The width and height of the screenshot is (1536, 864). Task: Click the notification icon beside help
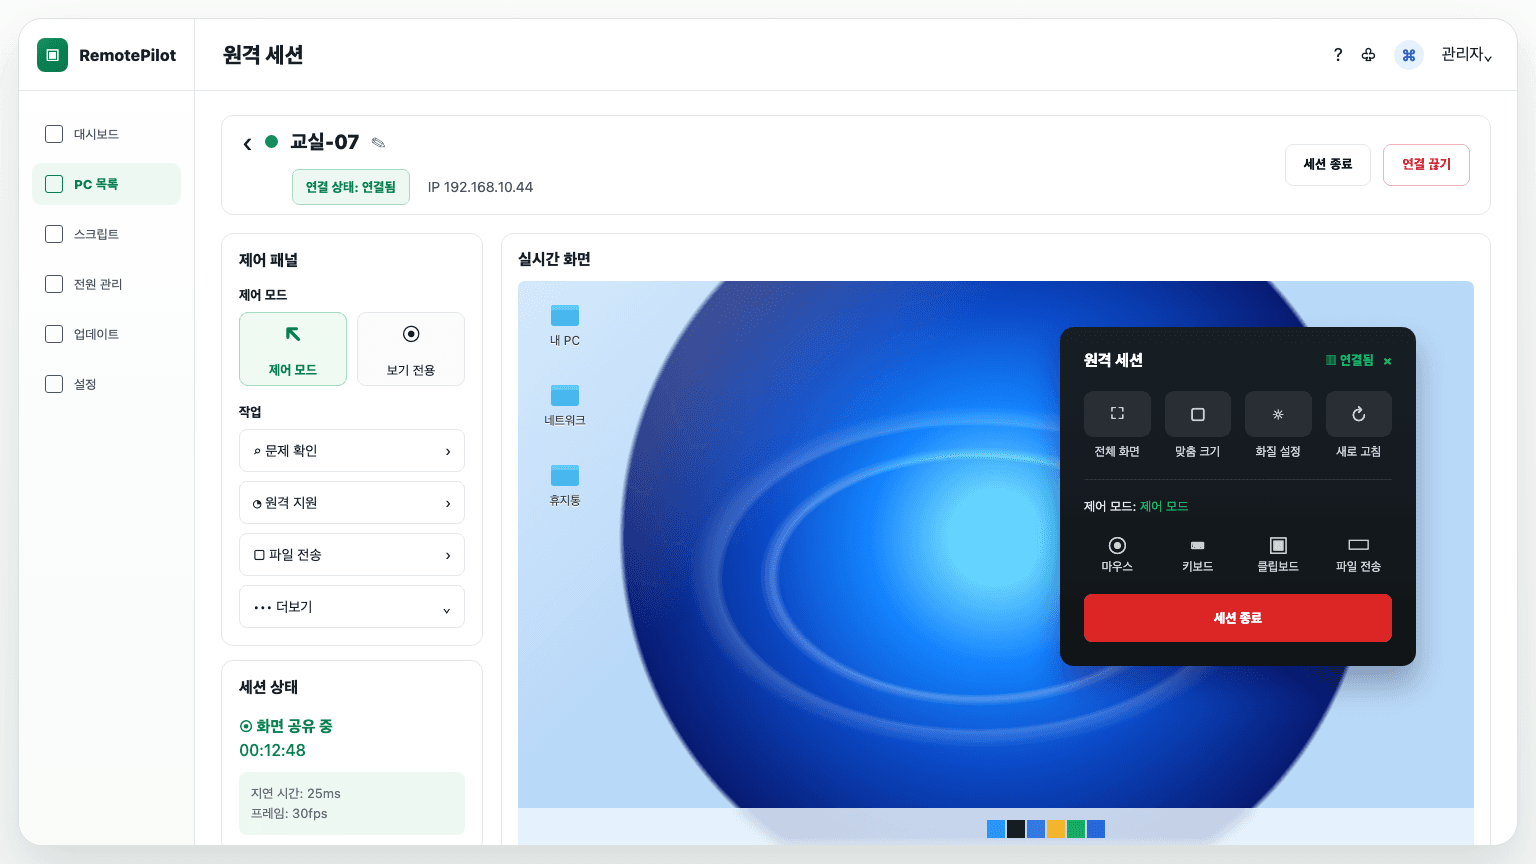pos(1368,55)
